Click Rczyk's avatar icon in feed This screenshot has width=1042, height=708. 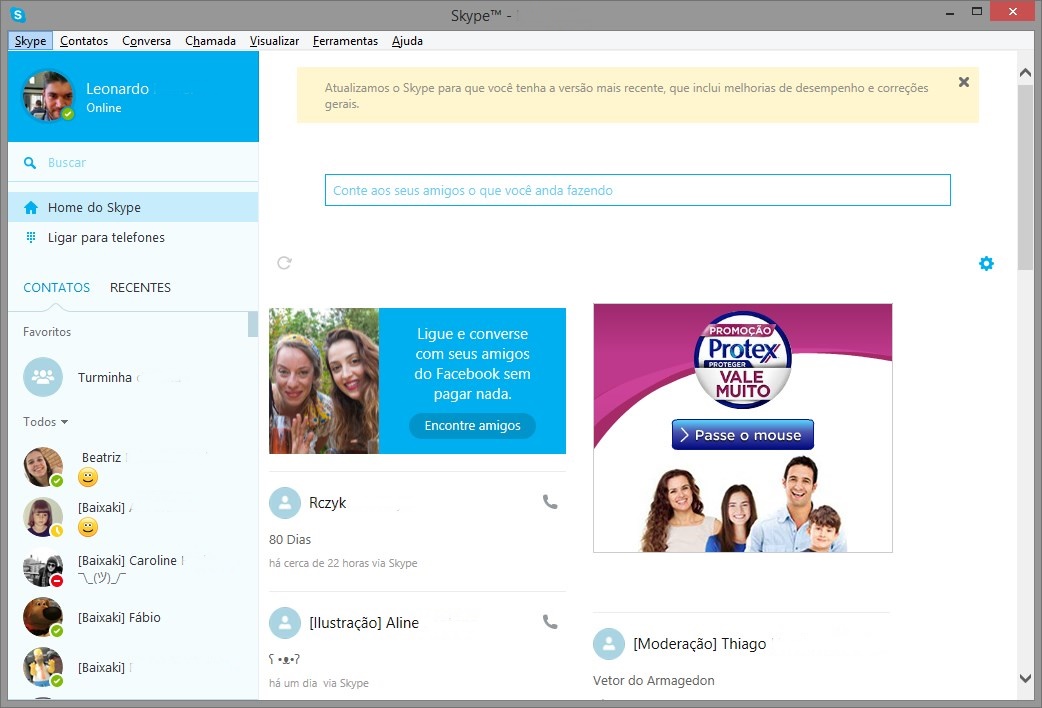pos(285,503)
